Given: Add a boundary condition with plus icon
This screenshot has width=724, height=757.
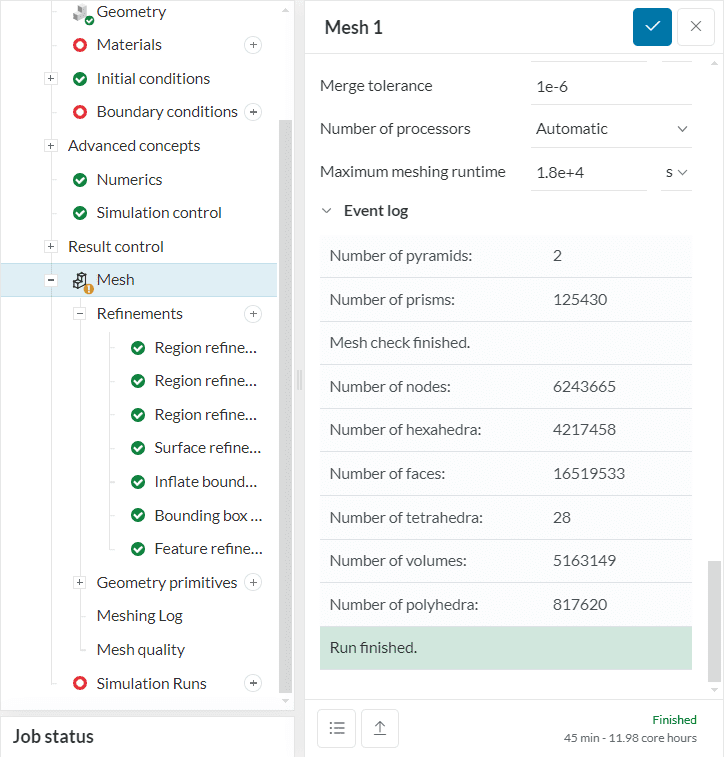Looking at the screenshot, I should [253, 112].
